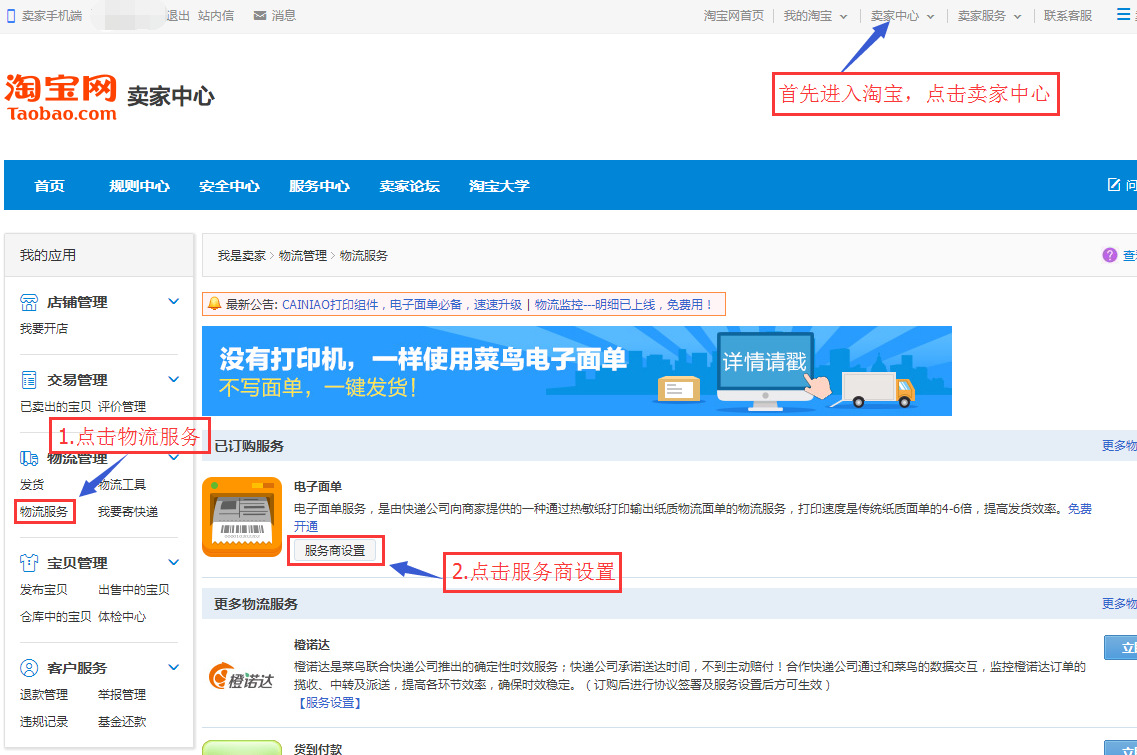The width and height of the screenshot is (1137, 755).
Task: Click the blue subscribe button beside 橙诺达
Action: tap(1120, 648)
